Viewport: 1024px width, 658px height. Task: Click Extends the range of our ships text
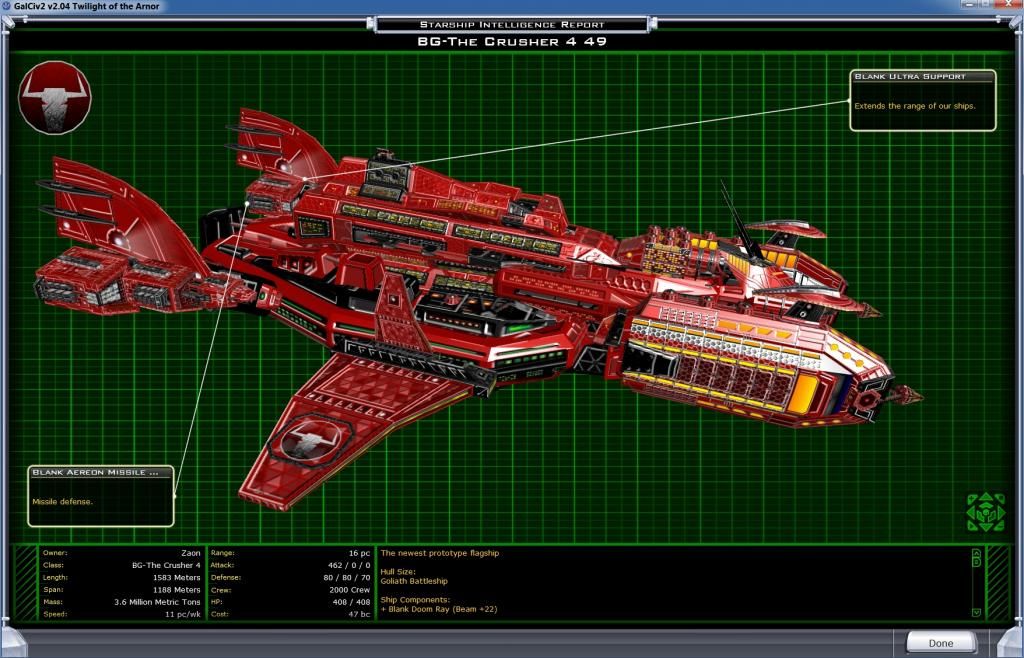tap(915, 106)
